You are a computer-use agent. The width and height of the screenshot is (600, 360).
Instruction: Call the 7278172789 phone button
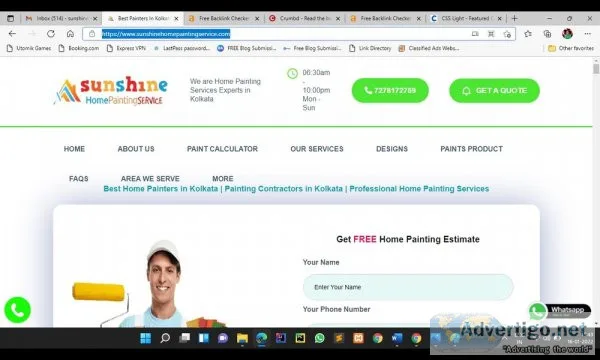390,91
